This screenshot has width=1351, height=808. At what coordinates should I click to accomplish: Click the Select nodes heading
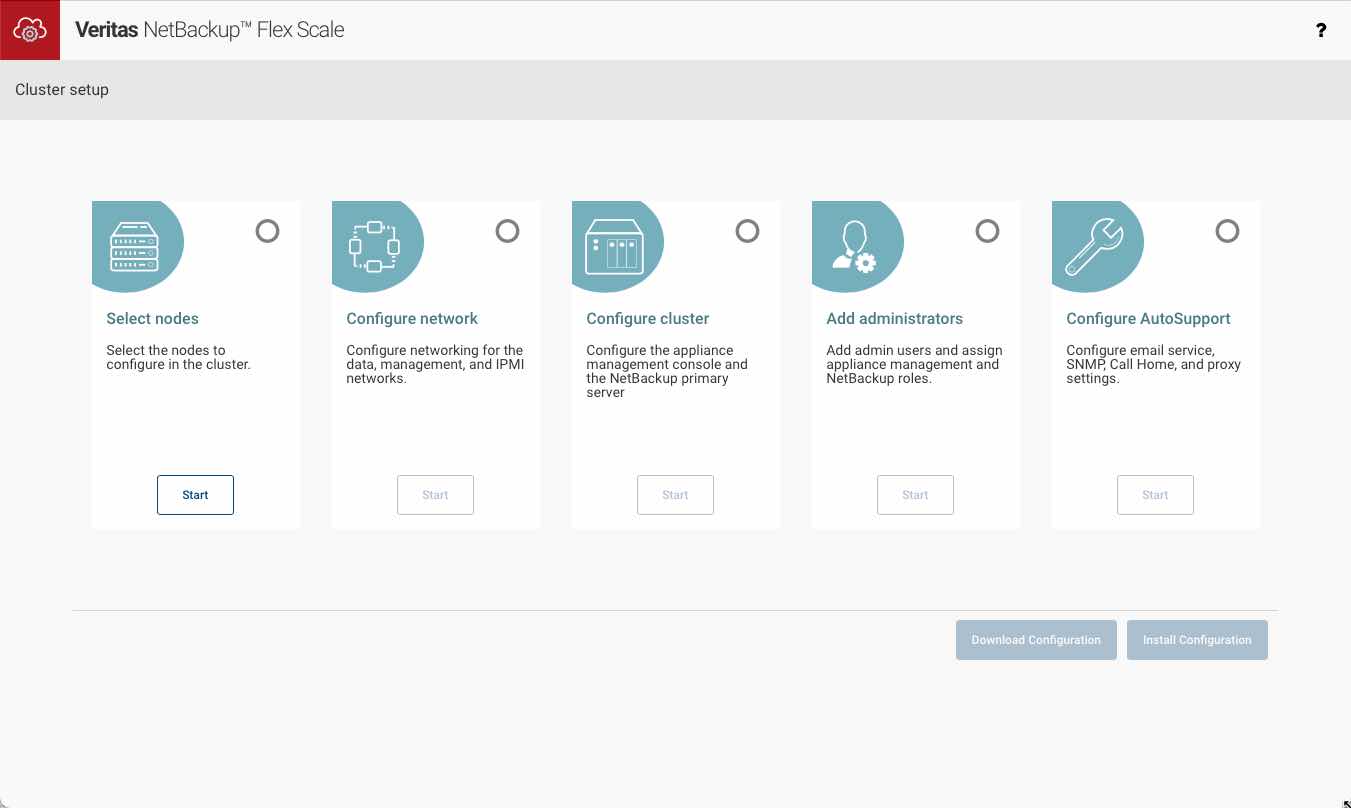(152, 319)
